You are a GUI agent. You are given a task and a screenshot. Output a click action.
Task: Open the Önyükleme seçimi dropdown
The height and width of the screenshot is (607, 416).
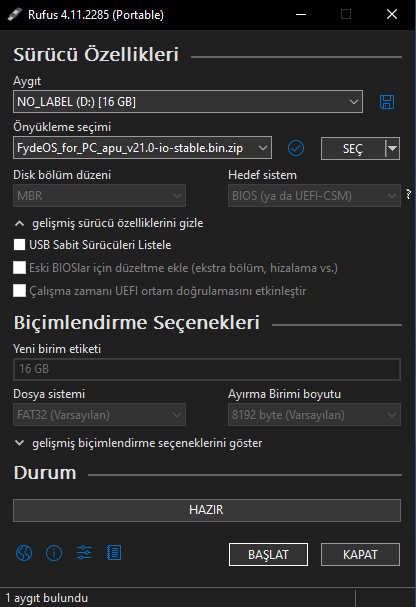tap(142, 148)
